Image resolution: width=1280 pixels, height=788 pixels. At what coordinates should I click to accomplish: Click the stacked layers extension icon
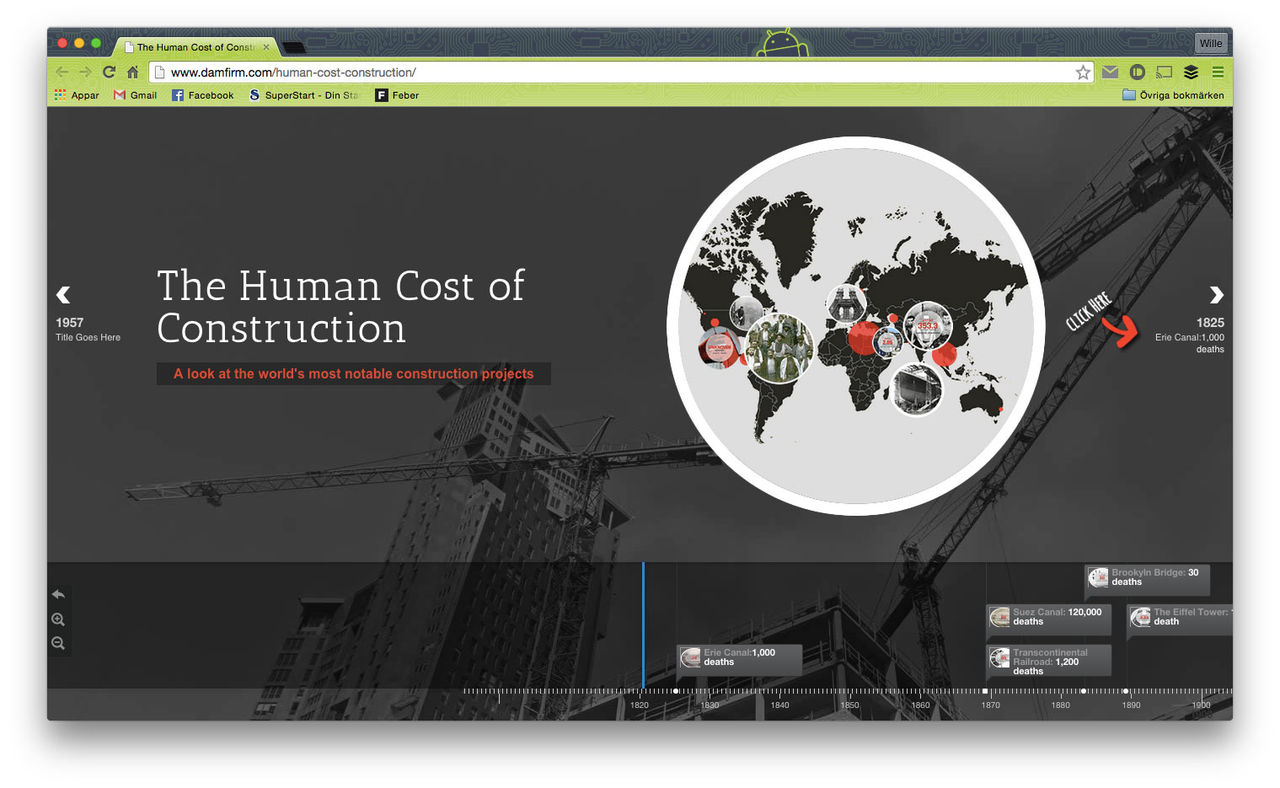click(x=1191, y=72)
